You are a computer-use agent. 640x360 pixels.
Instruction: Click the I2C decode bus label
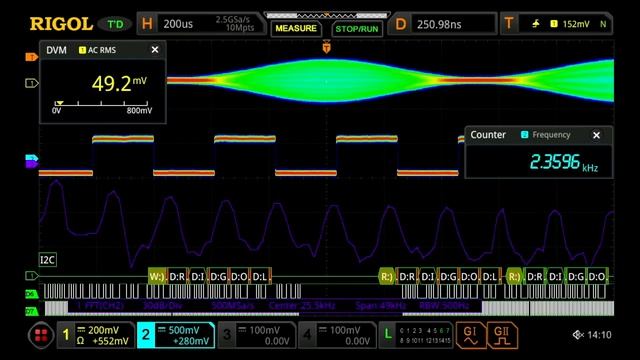point(48,260)
